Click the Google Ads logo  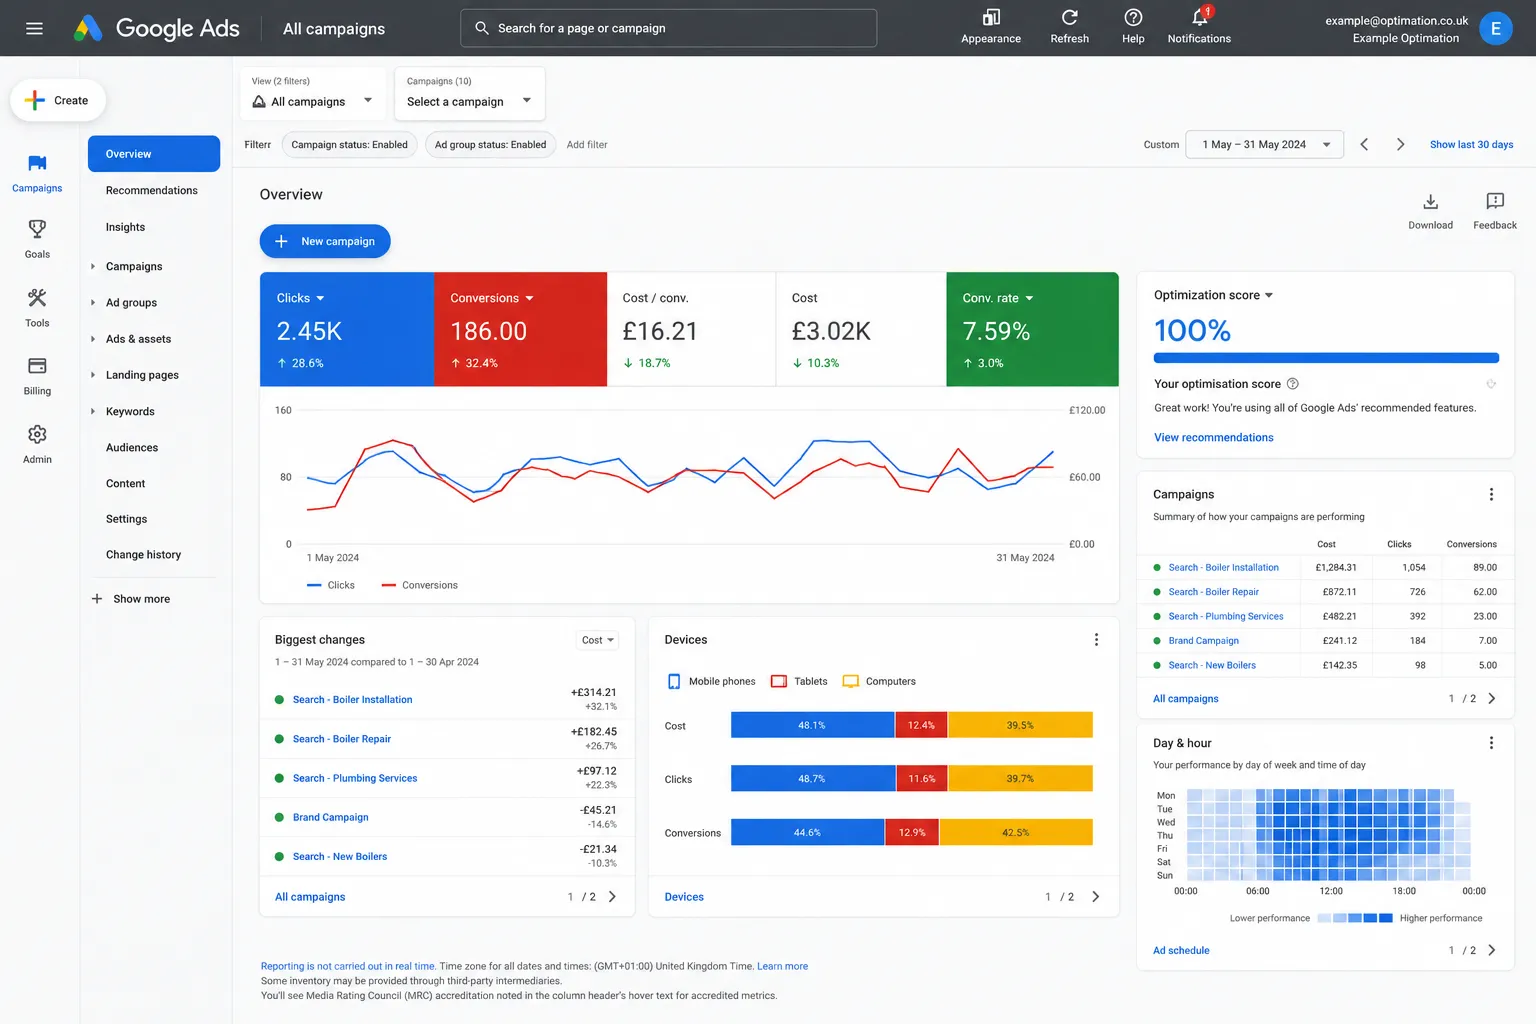(157, 28)
